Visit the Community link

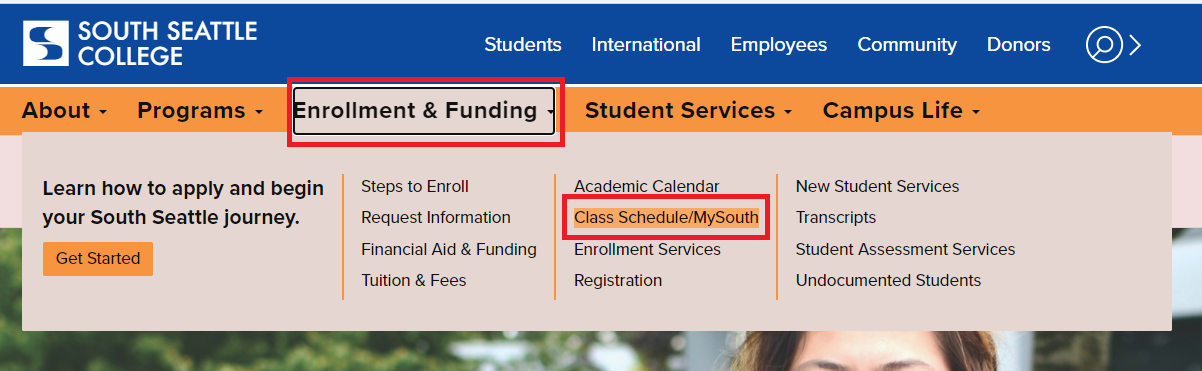click(907, 45)
